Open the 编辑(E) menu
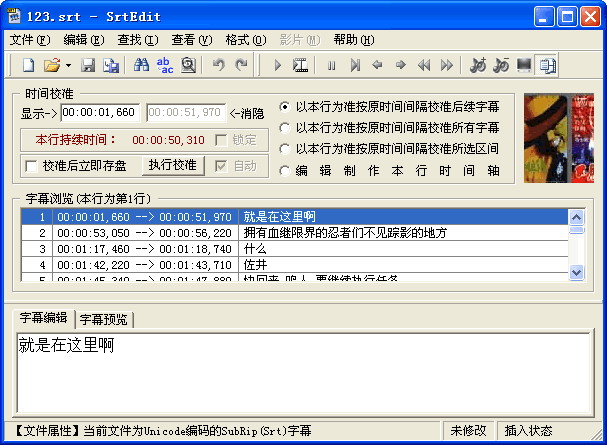 [x=84, y=40]
